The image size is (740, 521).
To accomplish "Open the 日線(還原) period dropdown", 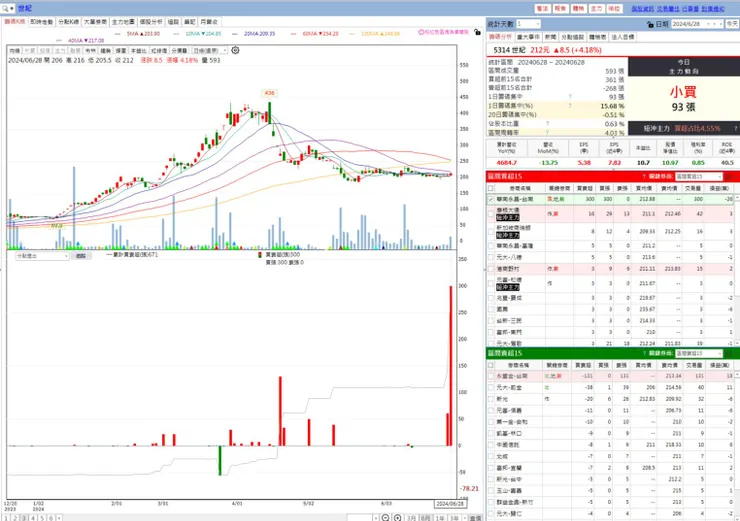I will click(x=210, y=50).
